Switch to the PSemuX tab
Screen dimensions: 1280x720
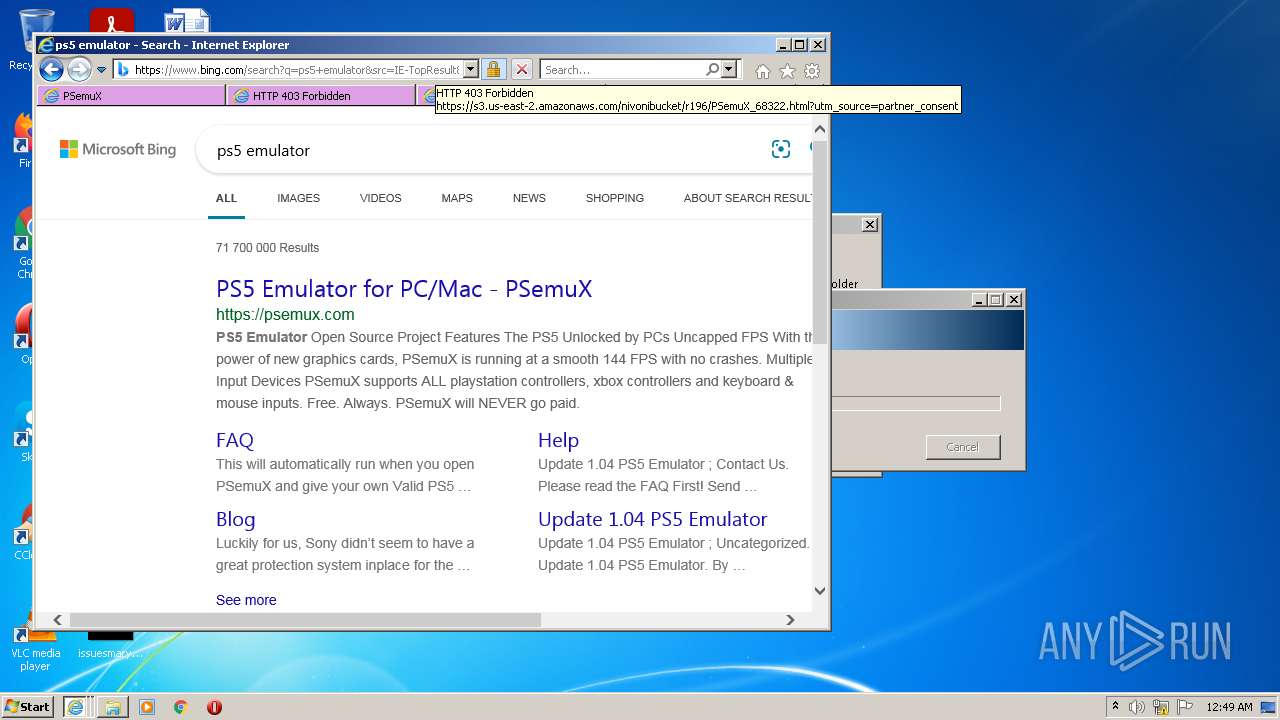[x=131, y=96]
